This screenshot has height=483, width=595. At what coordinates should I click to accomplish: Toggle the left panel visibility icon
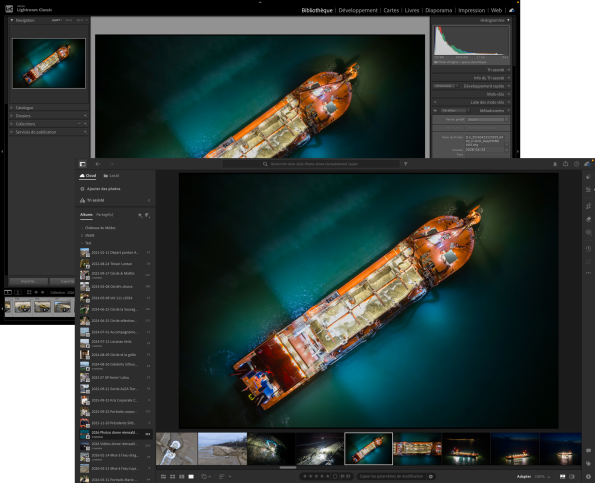pyautogui.click(x=82, y=164)
